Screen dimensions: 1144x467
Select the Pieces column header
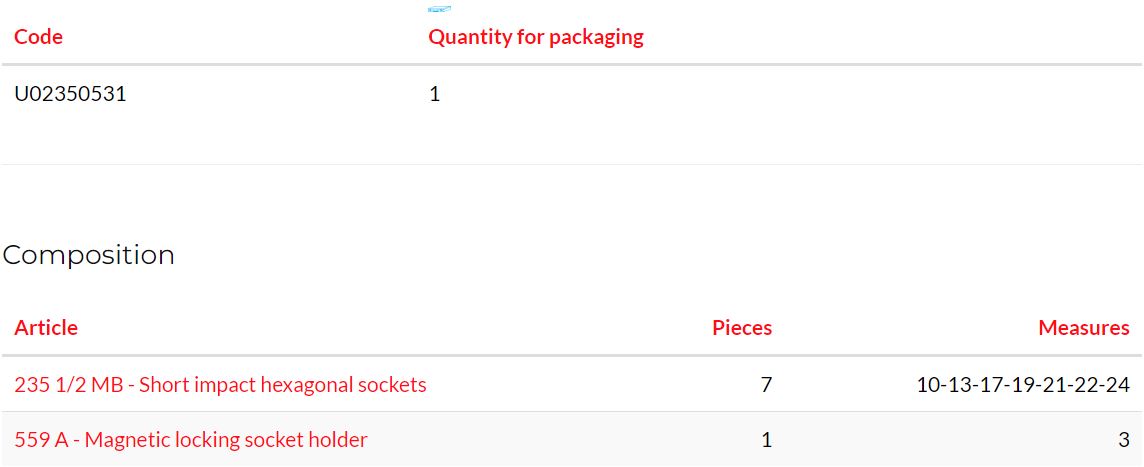coord(742,328)
